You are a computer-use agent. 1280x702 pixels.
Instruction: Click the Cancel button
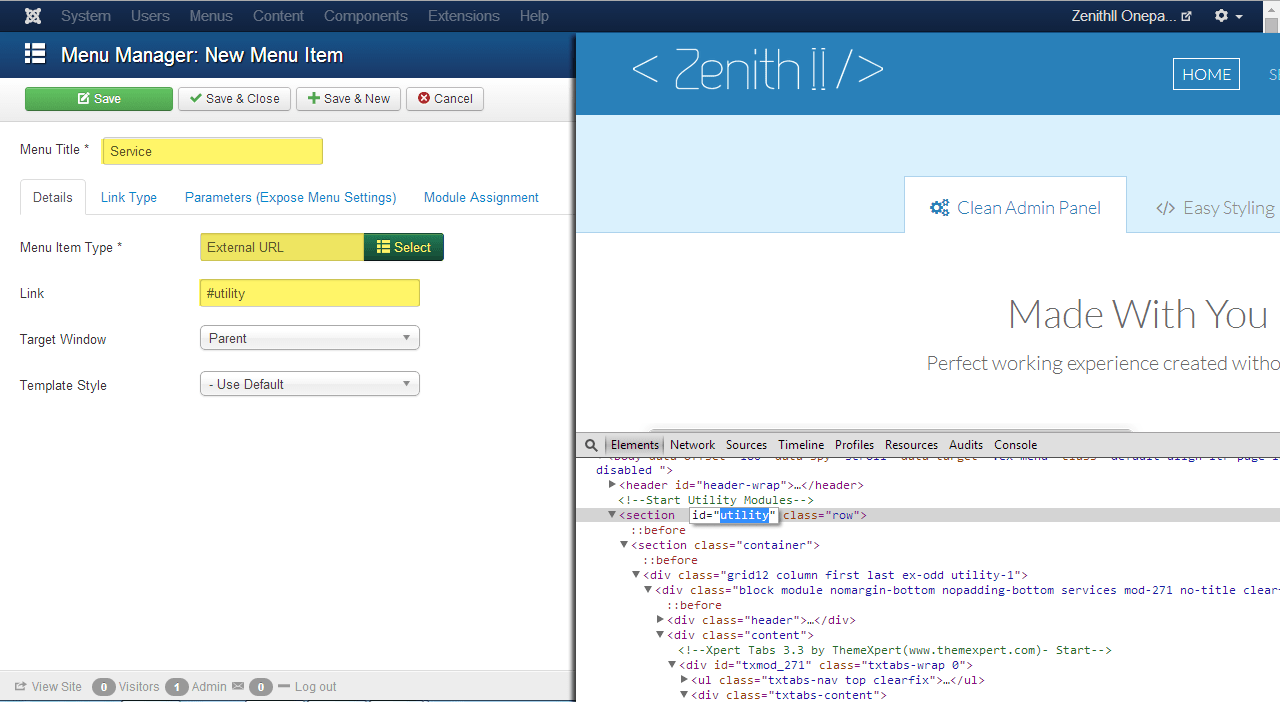point(445,99)
